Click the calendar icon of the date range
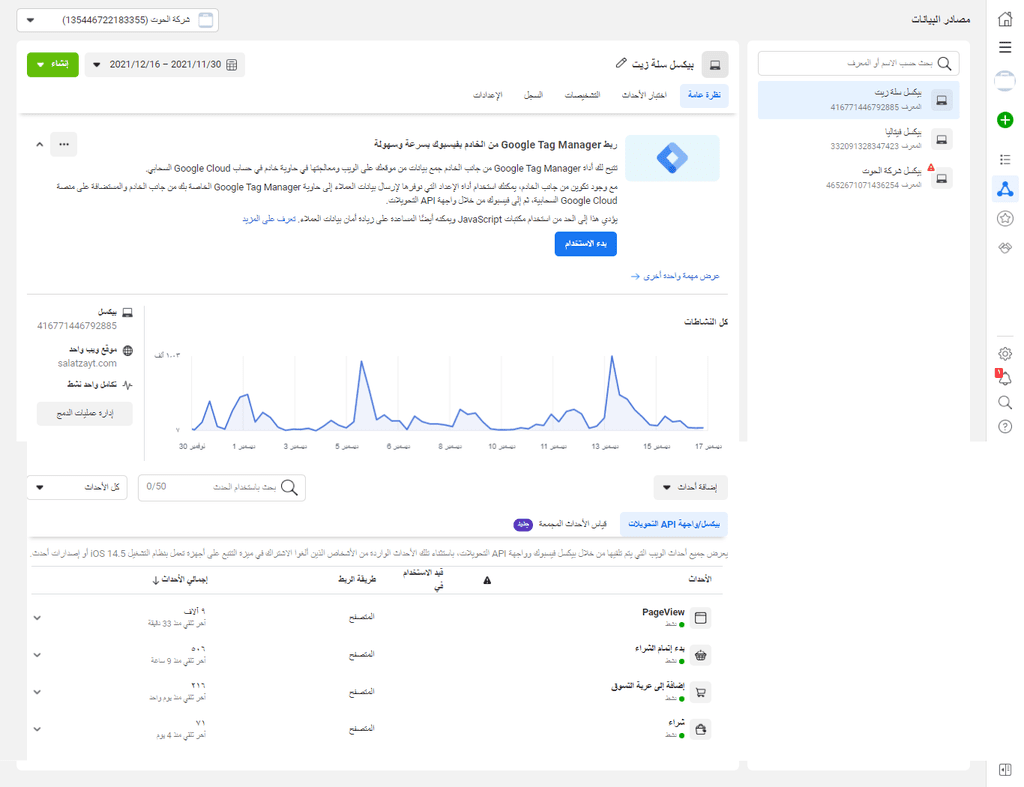The width and height of the screenshot is (1024, 787). click(x=232, y=65)
